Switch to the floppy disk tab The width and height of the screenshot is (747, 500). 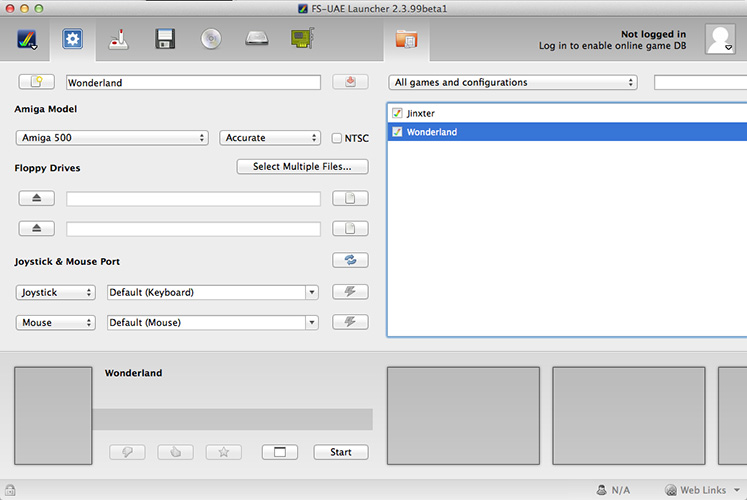166,39
